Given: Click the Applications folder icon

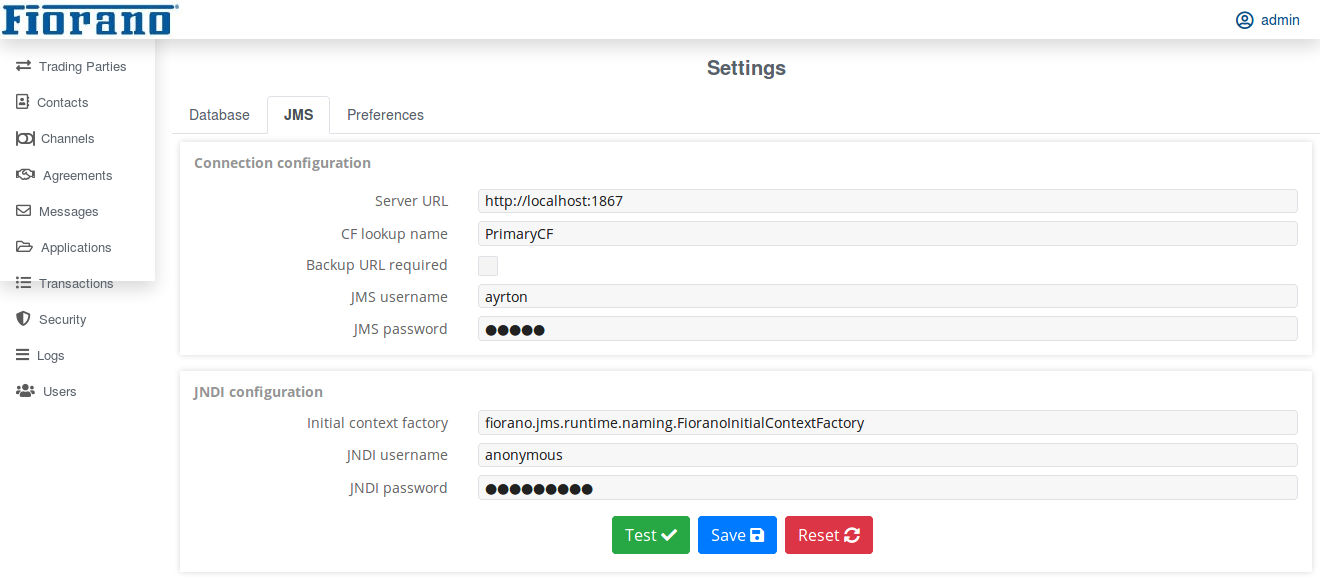Looking at the screenshot, I should click(x=24, y=247).
